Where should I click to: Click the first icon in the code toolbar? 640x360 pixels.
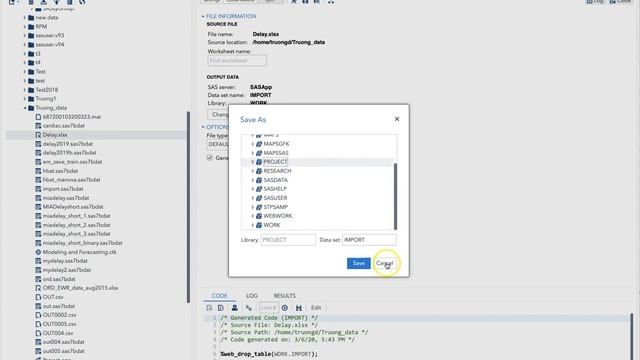tap(209, 308)
